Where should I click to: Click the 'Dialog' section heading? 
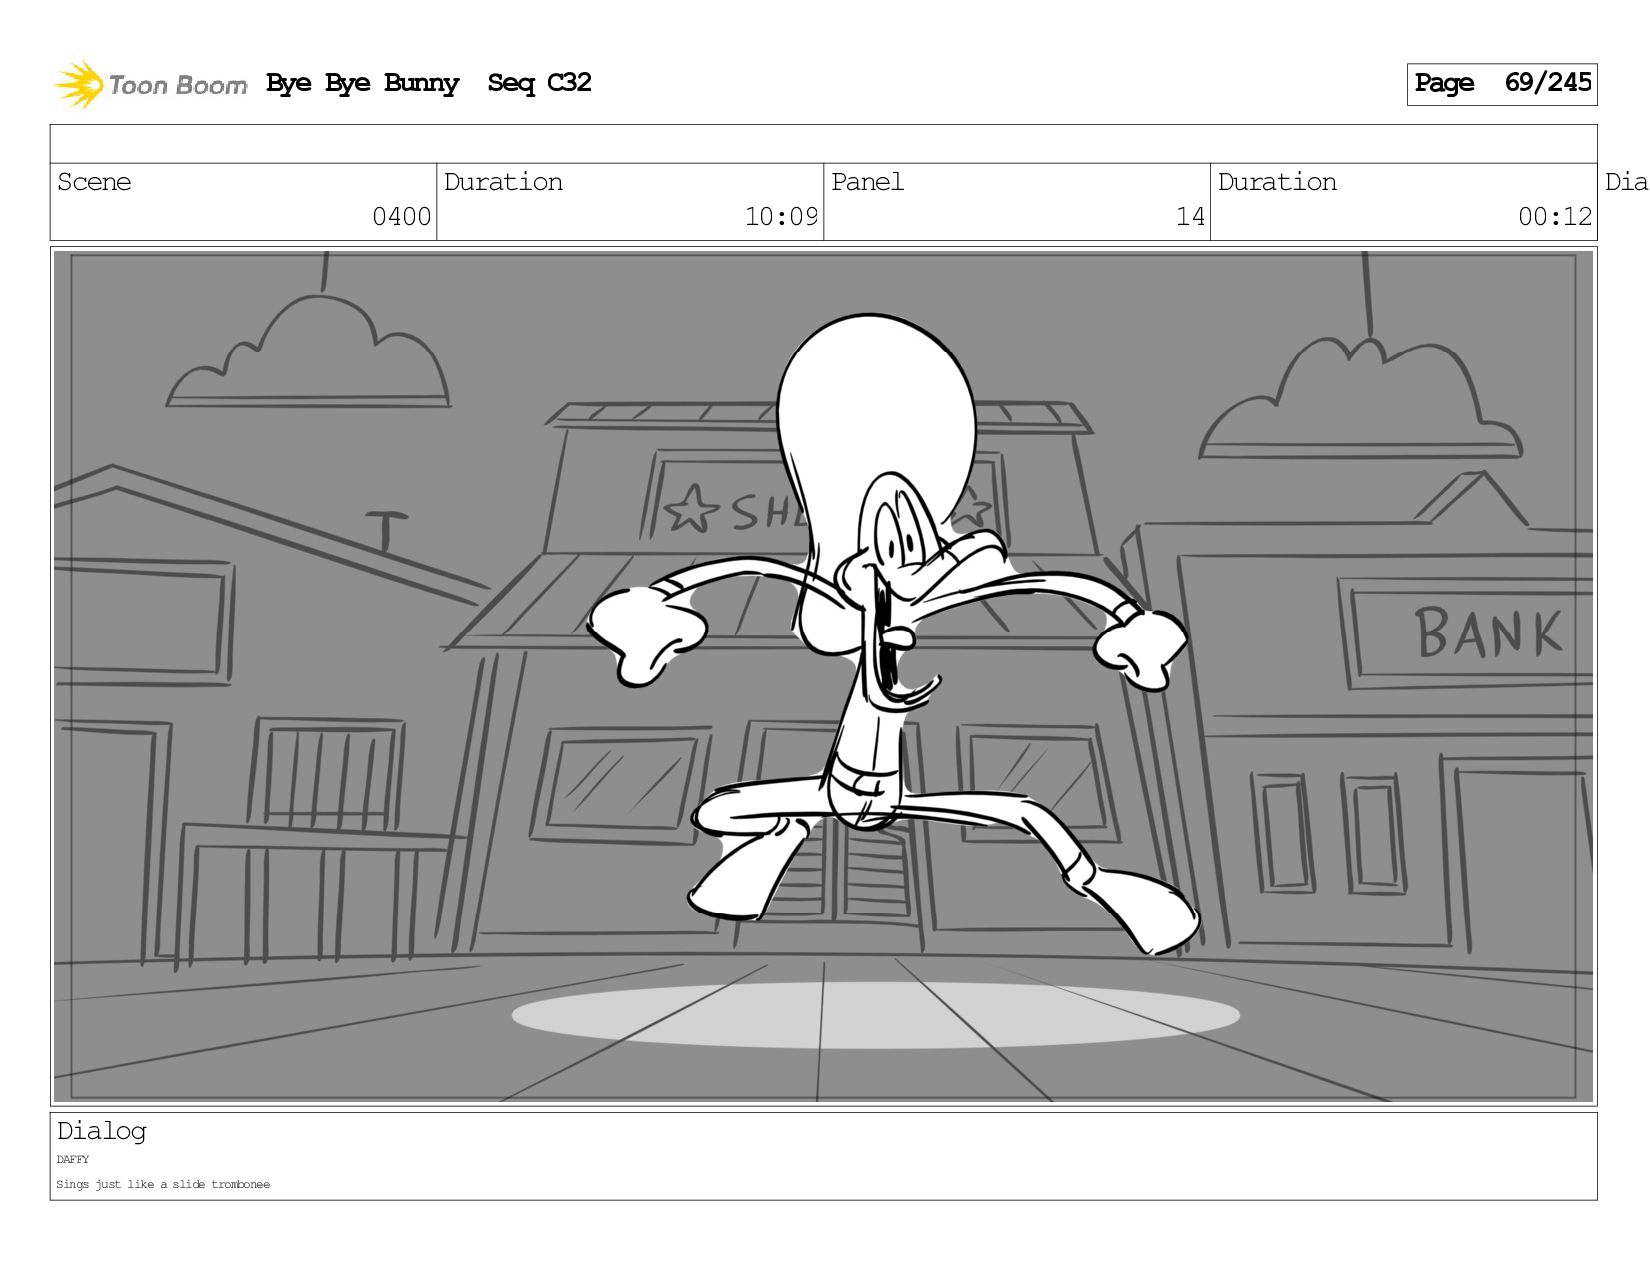click(102, 1131)
